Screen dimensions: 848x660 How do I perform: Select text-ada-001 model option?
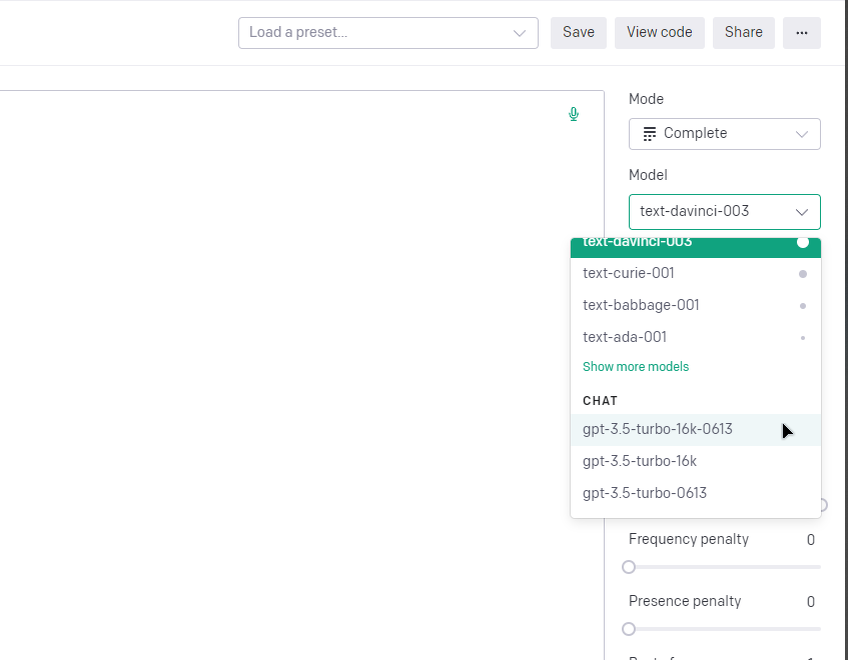695,338
